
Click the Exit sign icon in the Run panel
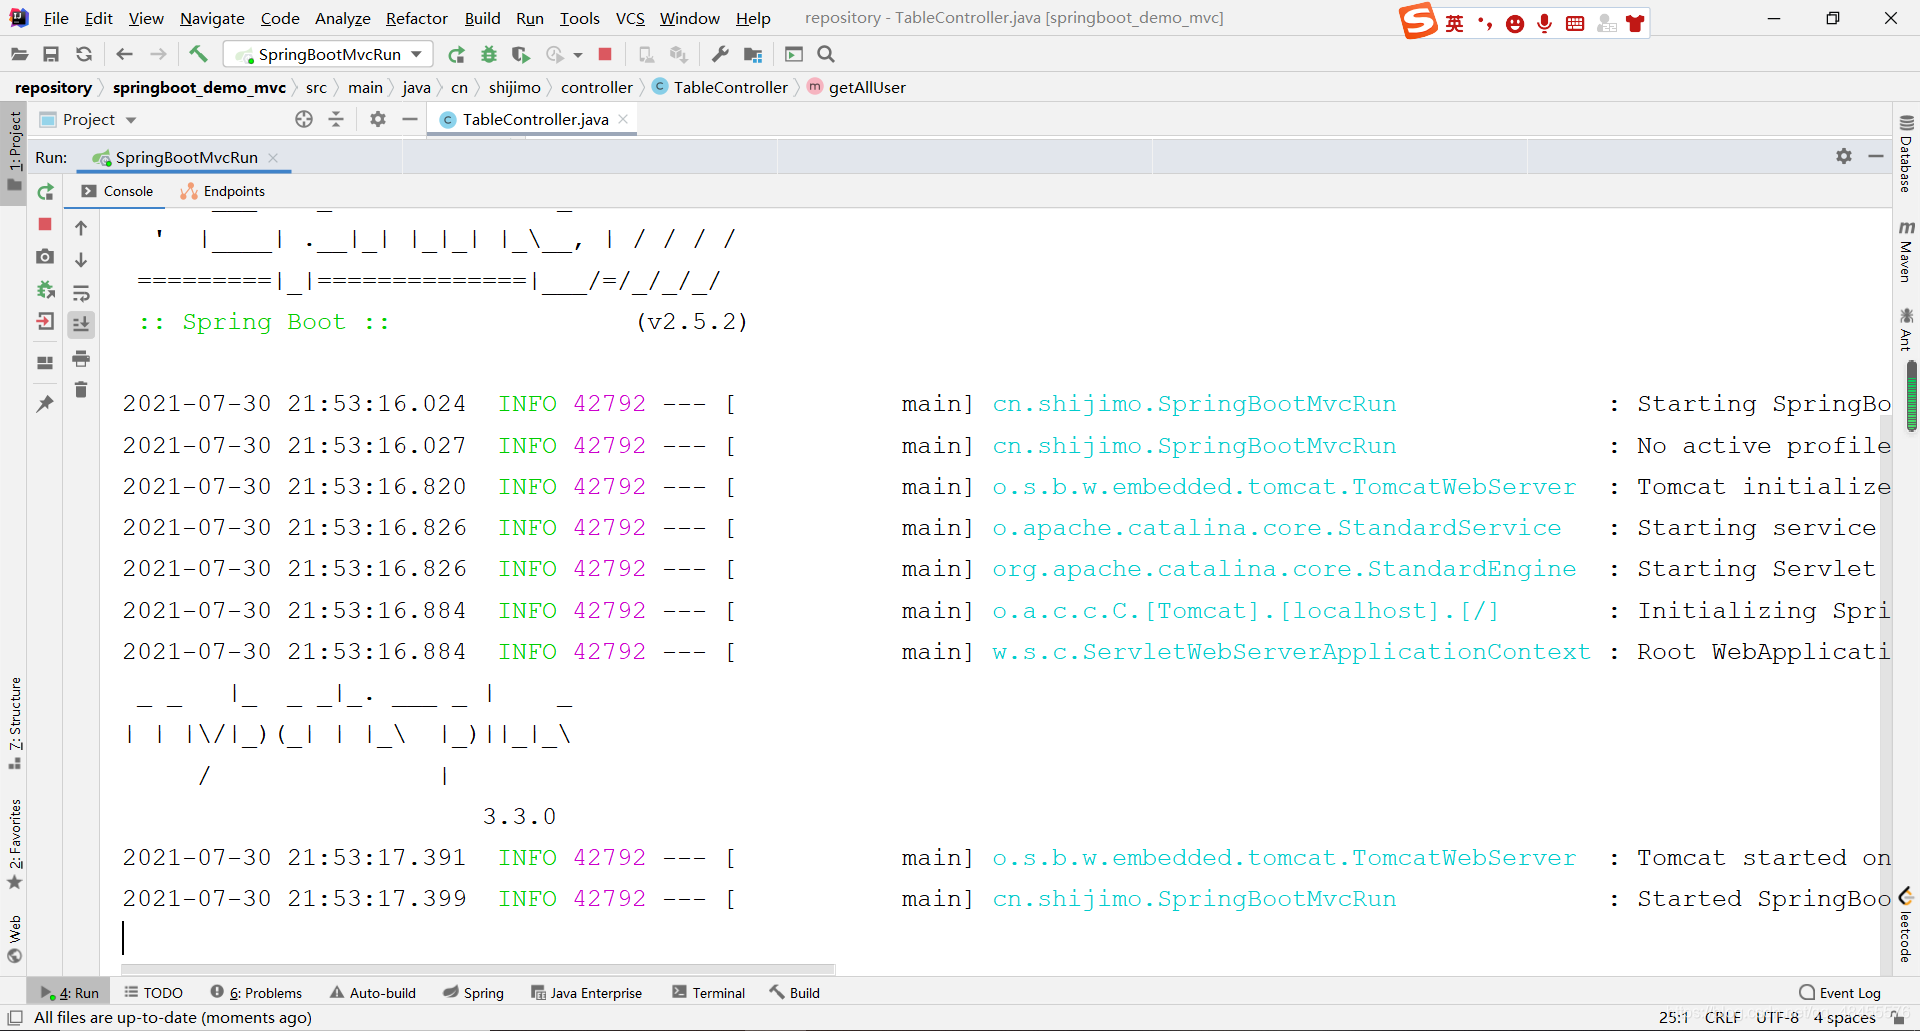(45, 321)
